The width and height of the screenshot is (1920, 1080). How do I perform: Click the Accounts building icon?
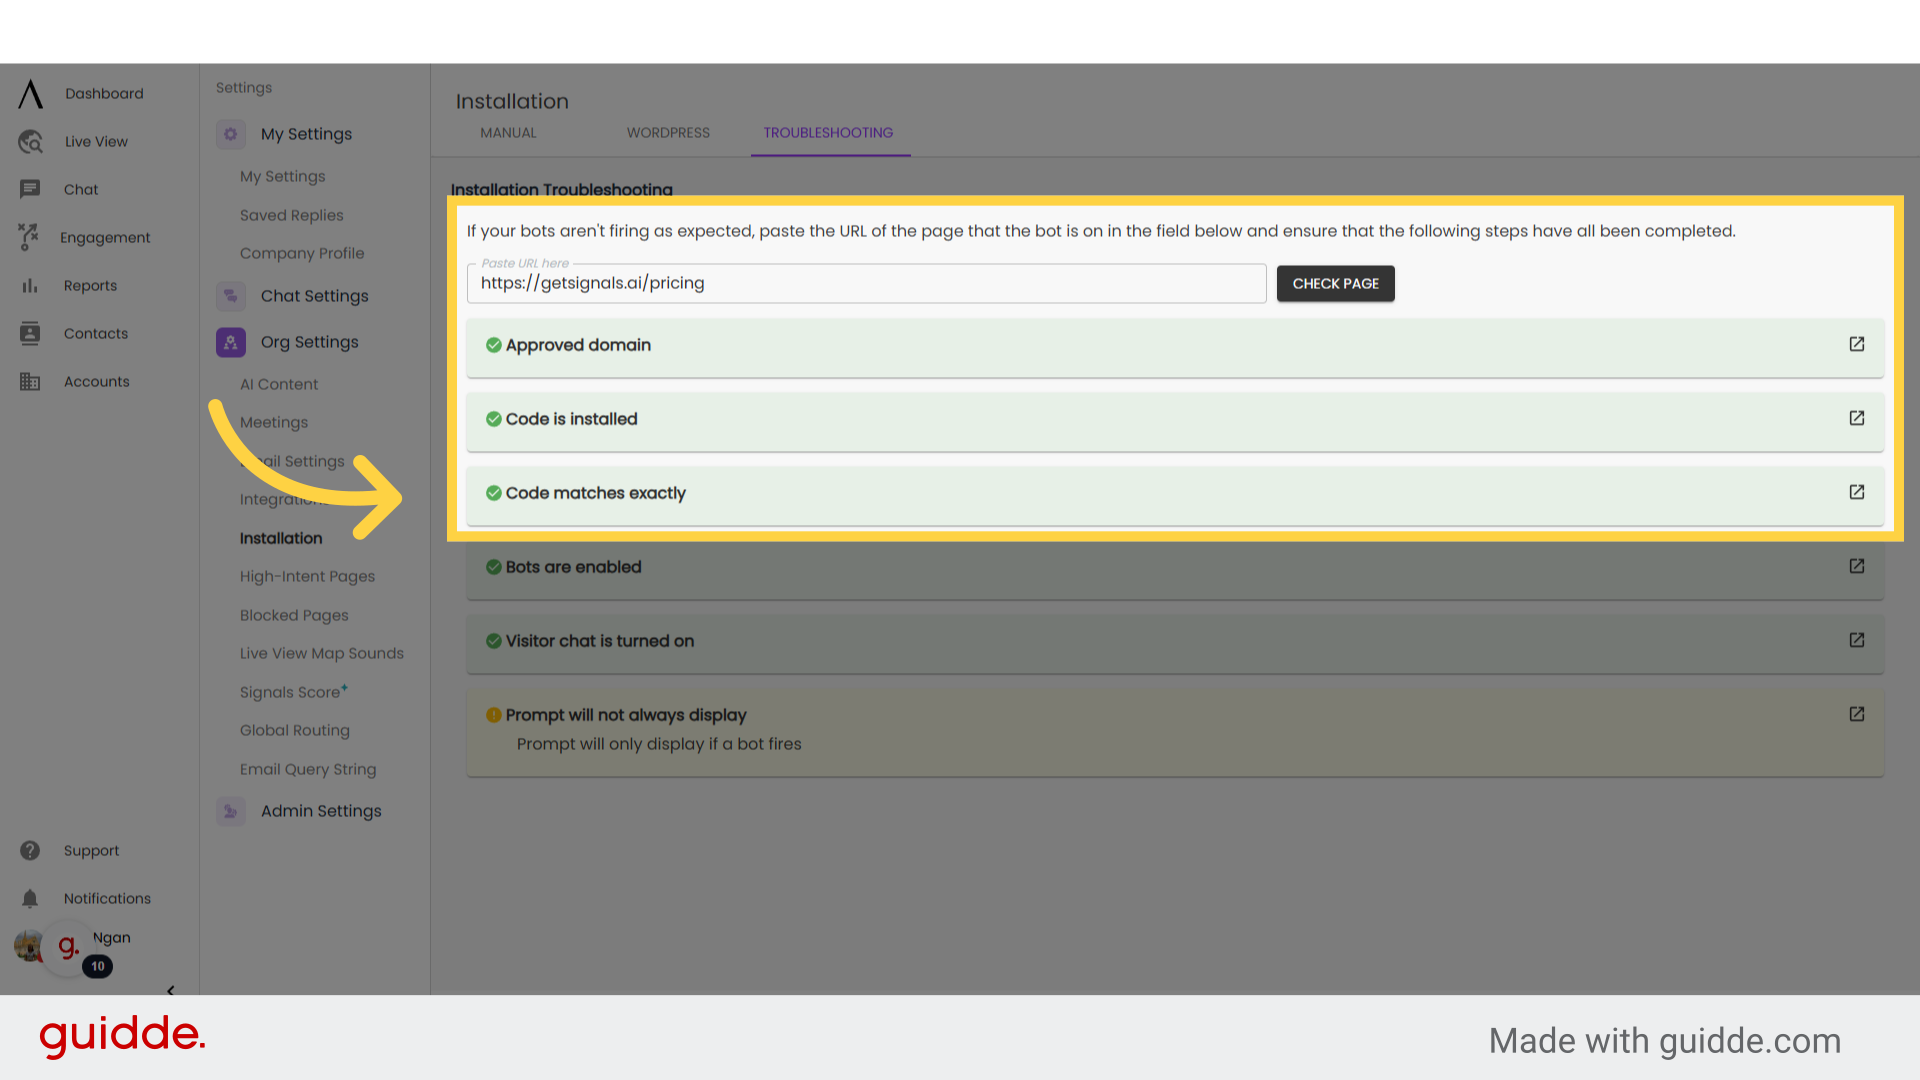[x=30, y=382]
